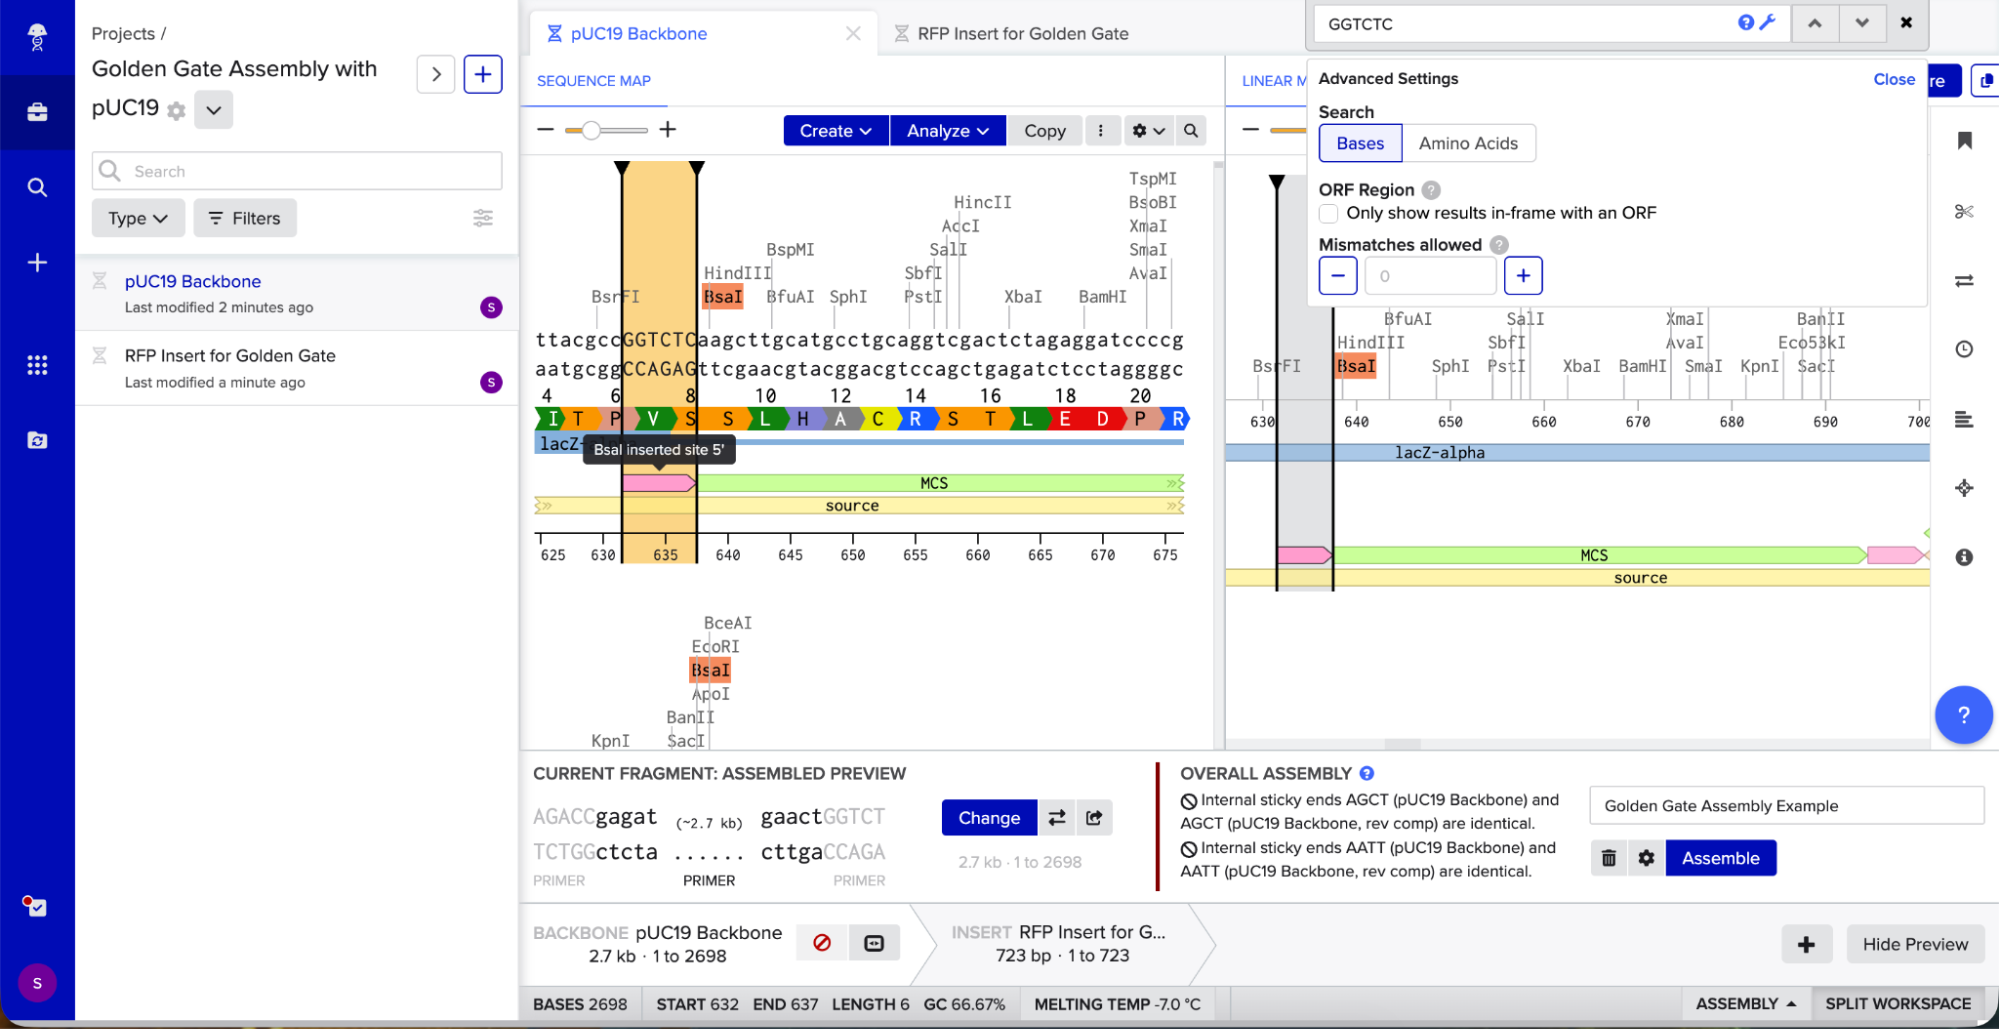1999x1029 pixels.
Task: Click the Change fragment button
Action: tap(989, 818)
